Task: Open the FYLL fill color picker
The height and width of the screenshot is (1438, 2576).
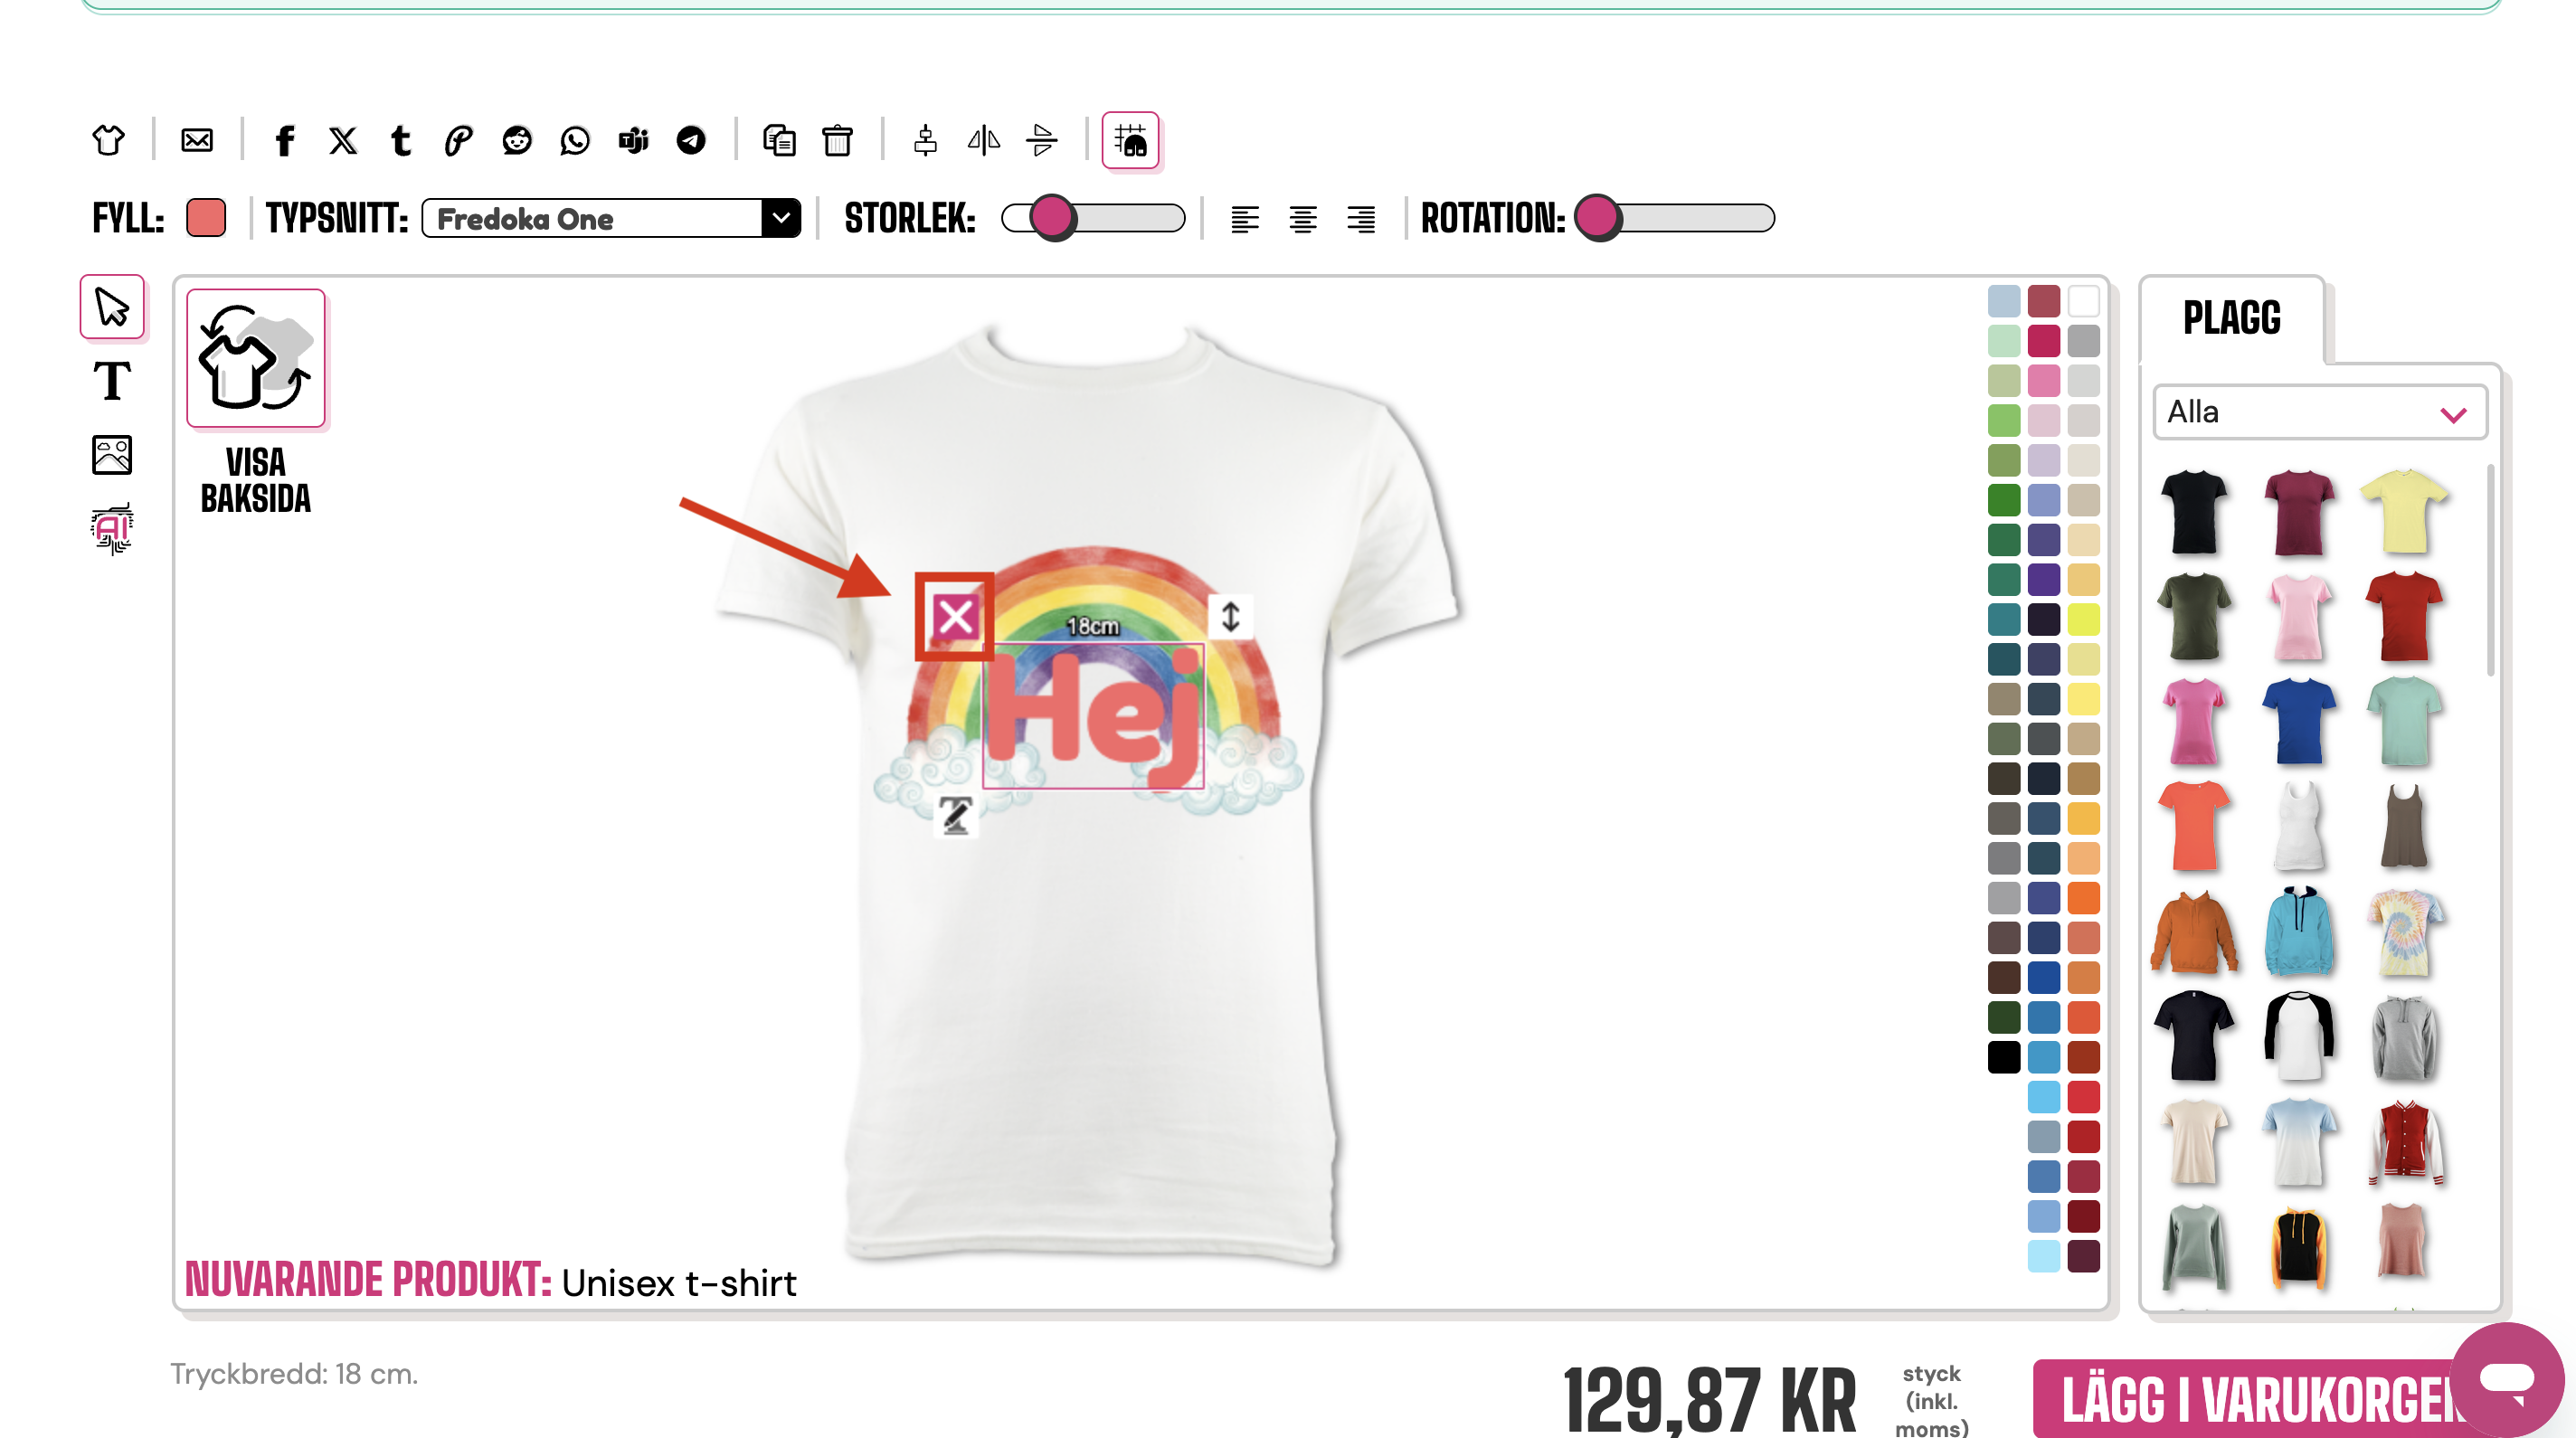Action: pos(206,218)
